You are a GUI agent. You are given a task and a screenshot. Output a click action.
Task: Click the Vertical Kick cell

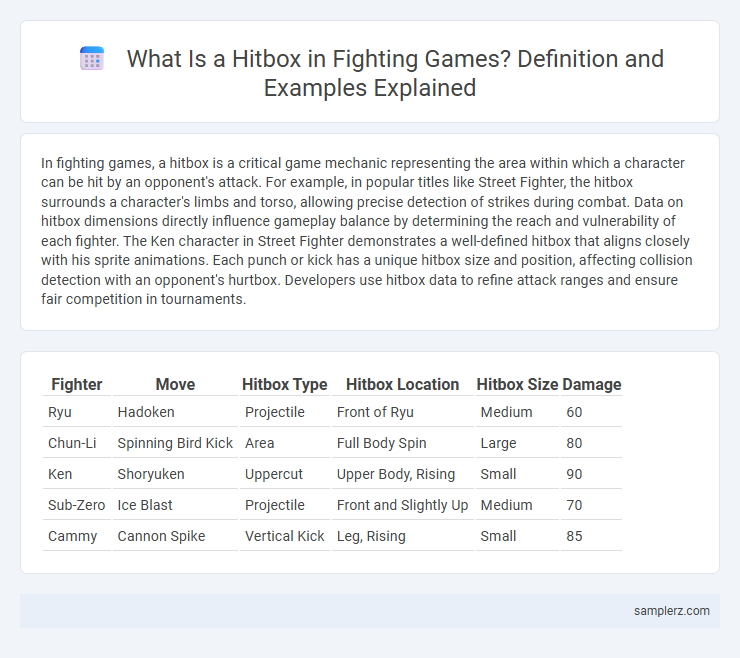click(285, 536)
